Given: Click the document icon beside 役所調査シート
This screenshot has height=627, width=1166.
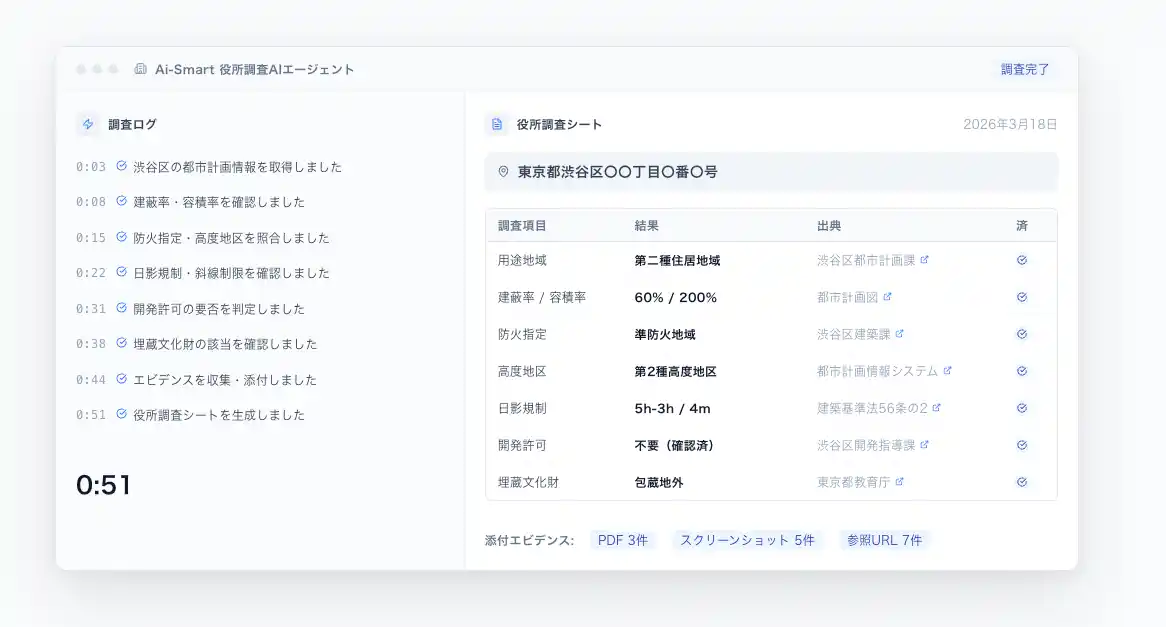Looking at the screenshot, I should pos(496,125).
